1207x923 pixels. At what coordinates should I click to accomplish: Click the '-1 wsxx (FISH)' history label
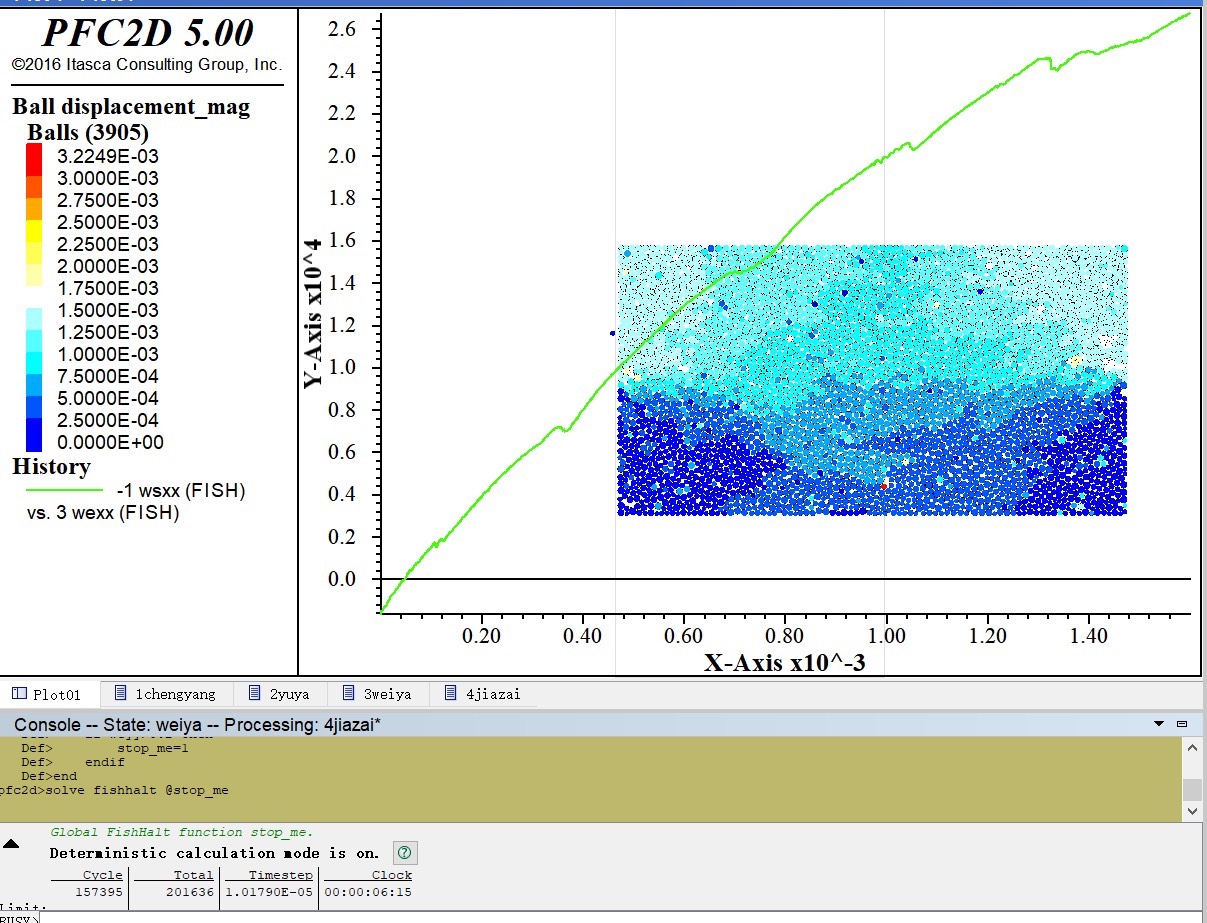[x=180, y=491]
